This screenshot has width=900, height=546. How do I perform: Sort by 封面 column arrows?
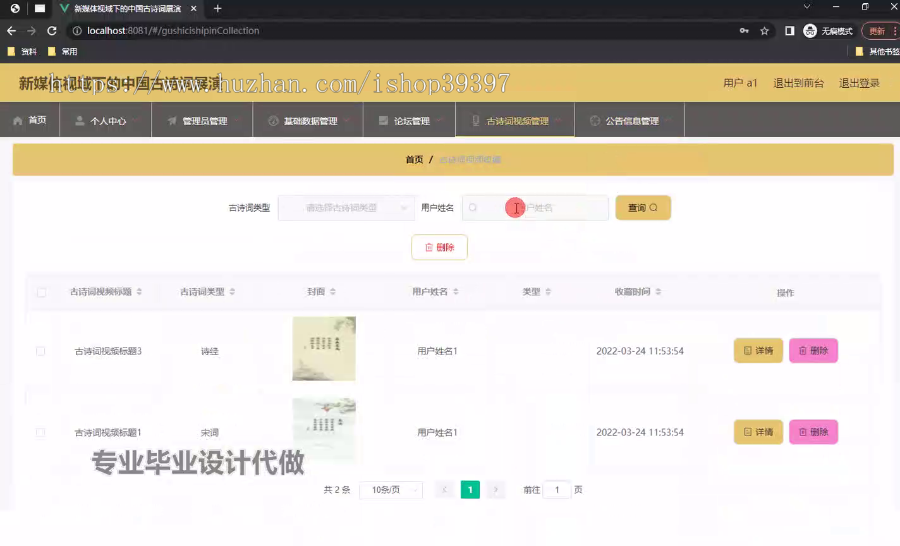333,292
